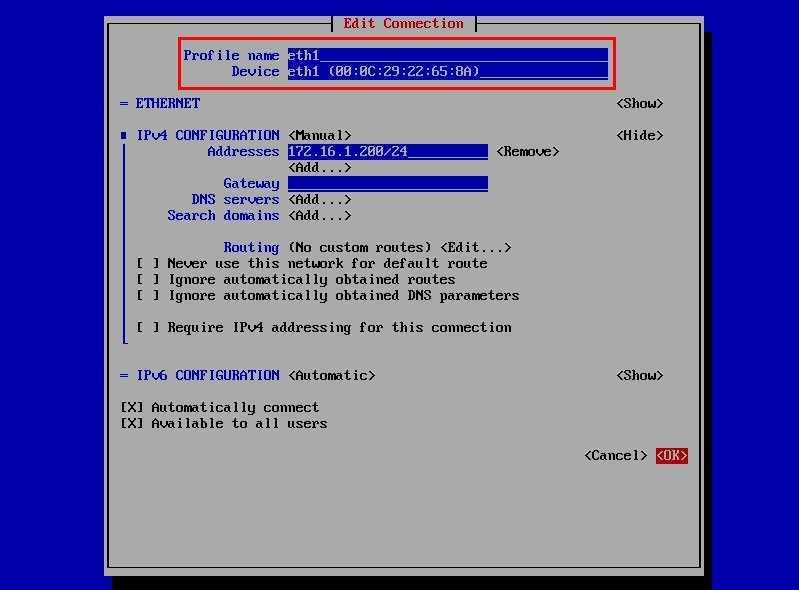Image resolution: width=799 pixels, height=590 pixels.
Task: Click the Edit Connection title text
Action: click(403, 23)
